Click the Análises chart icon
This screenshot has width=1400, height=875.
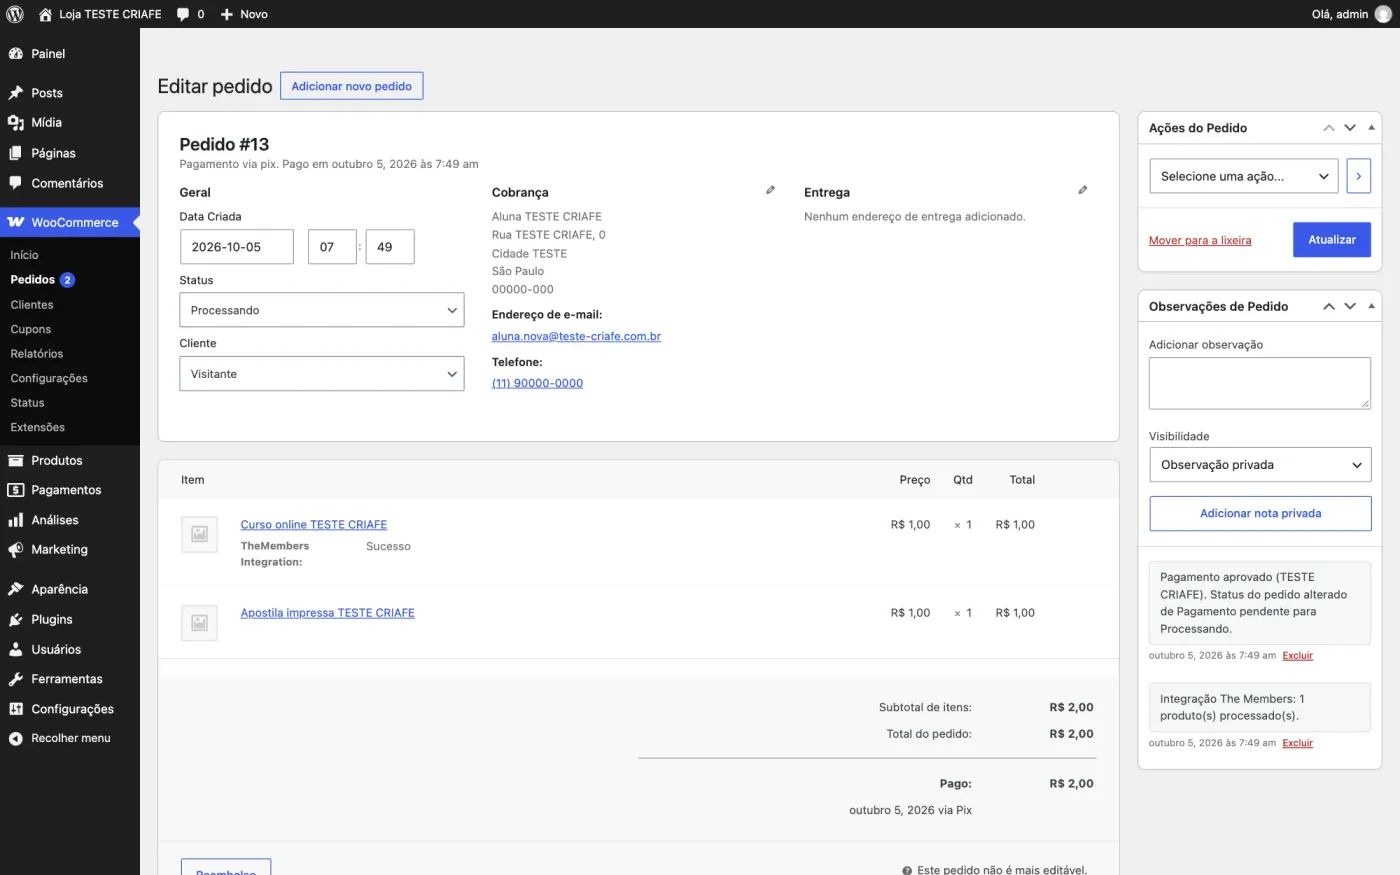[x=16, y=520]
